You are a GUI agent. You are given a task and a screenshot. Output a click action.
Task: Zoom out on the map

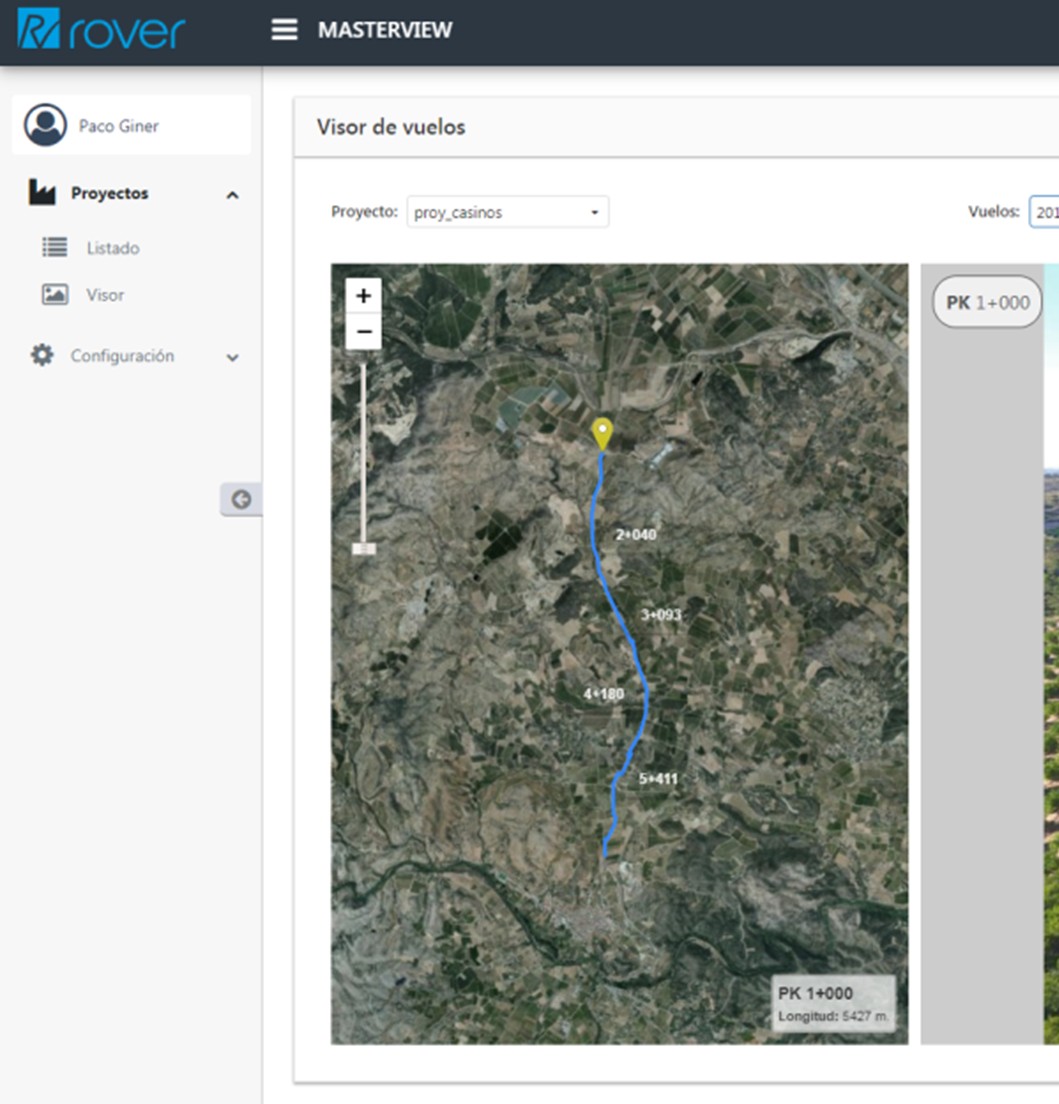[363, 331]
